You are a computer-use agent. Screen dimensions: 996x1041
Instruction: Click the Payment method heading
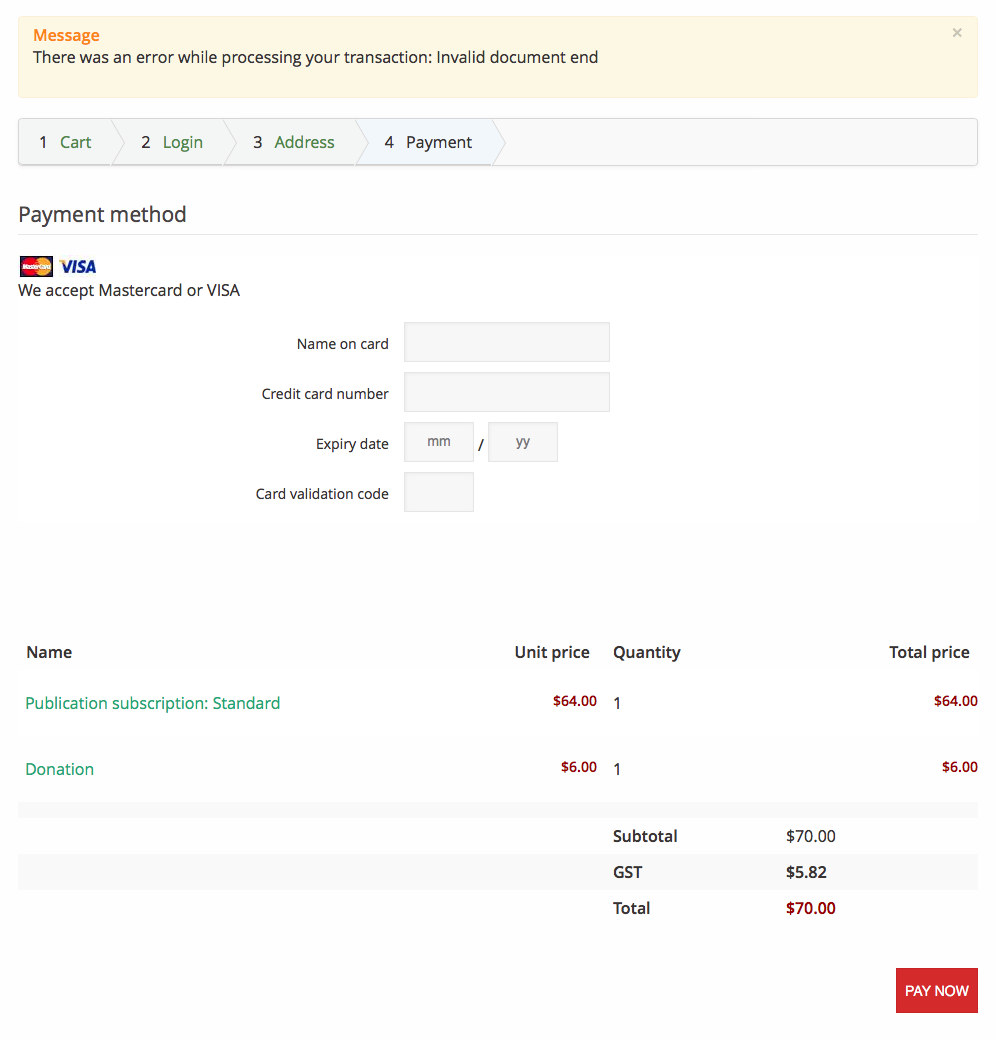[102, 214]
